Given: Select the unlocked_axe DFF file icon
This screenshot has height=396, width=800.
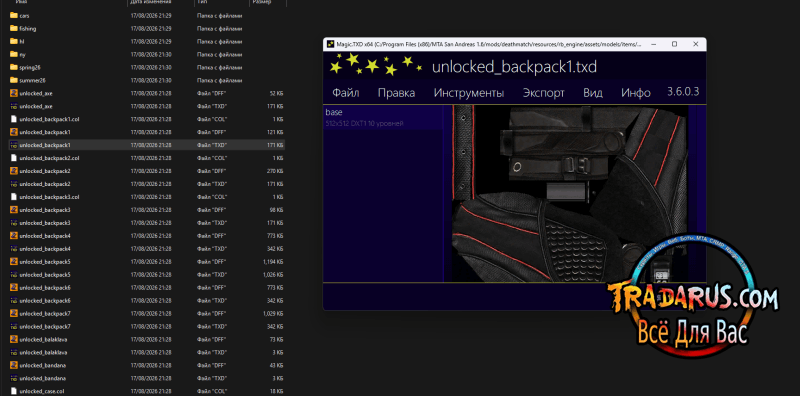Looking at the screenshot, I should click(x=14, y=93).
